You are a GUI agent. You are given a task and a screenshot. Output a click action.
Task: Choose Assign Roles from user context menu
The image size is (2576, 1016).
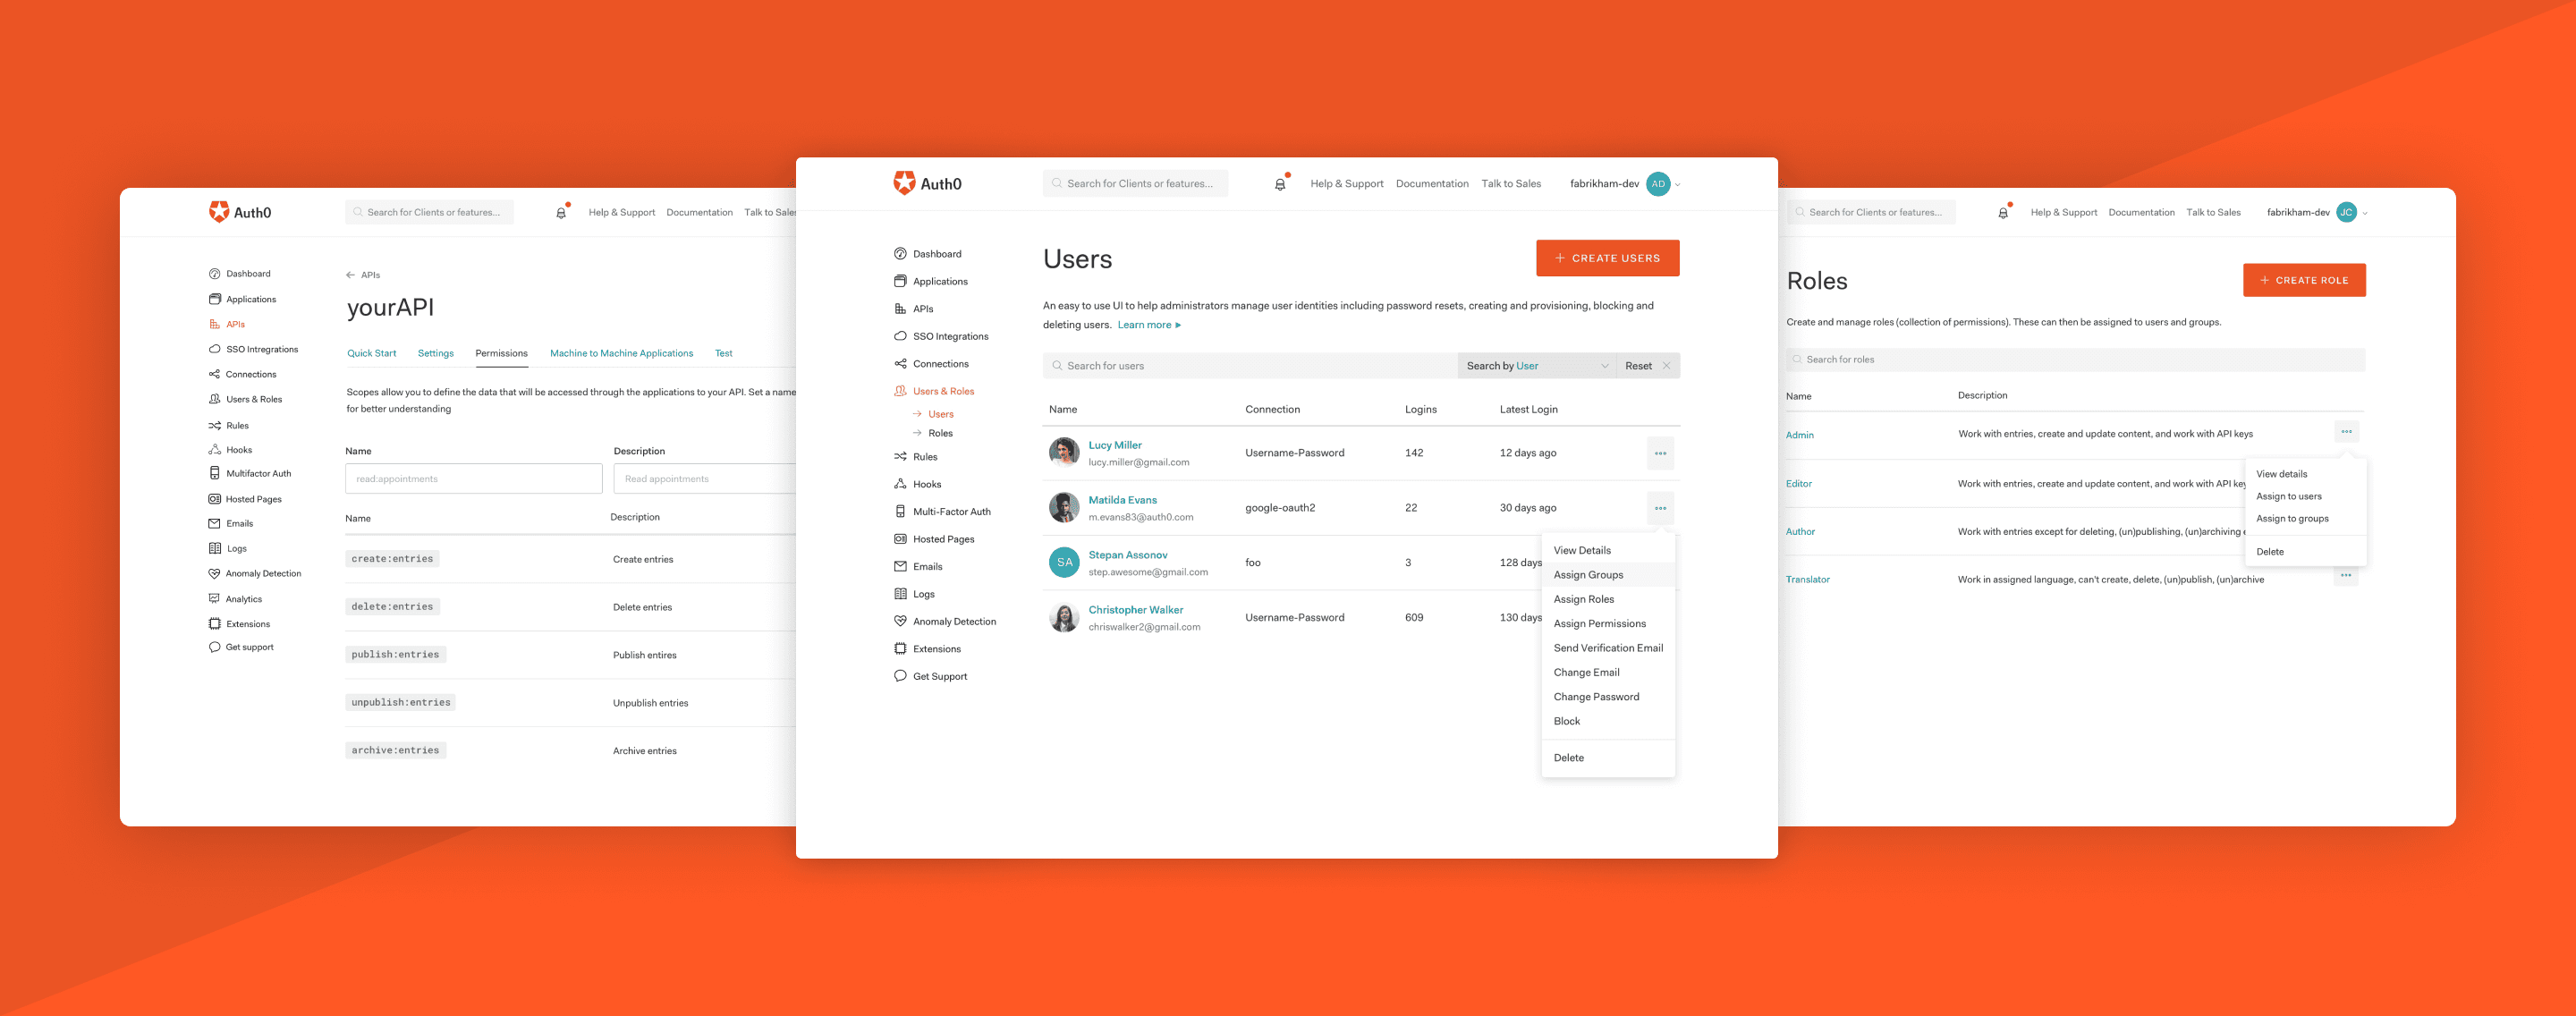coord(1583,599)
